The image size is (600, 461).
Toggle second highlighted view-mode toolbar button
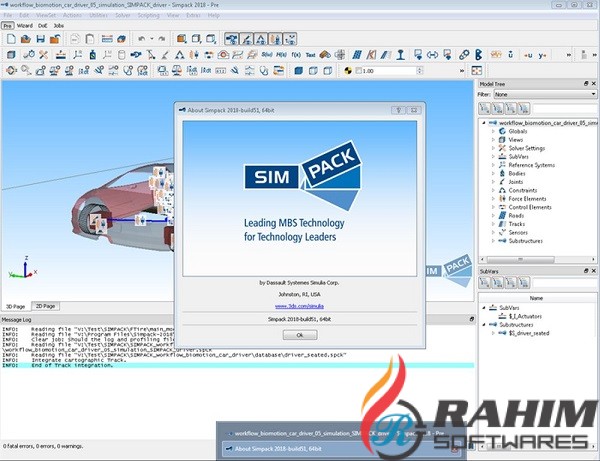pos(246,39)
